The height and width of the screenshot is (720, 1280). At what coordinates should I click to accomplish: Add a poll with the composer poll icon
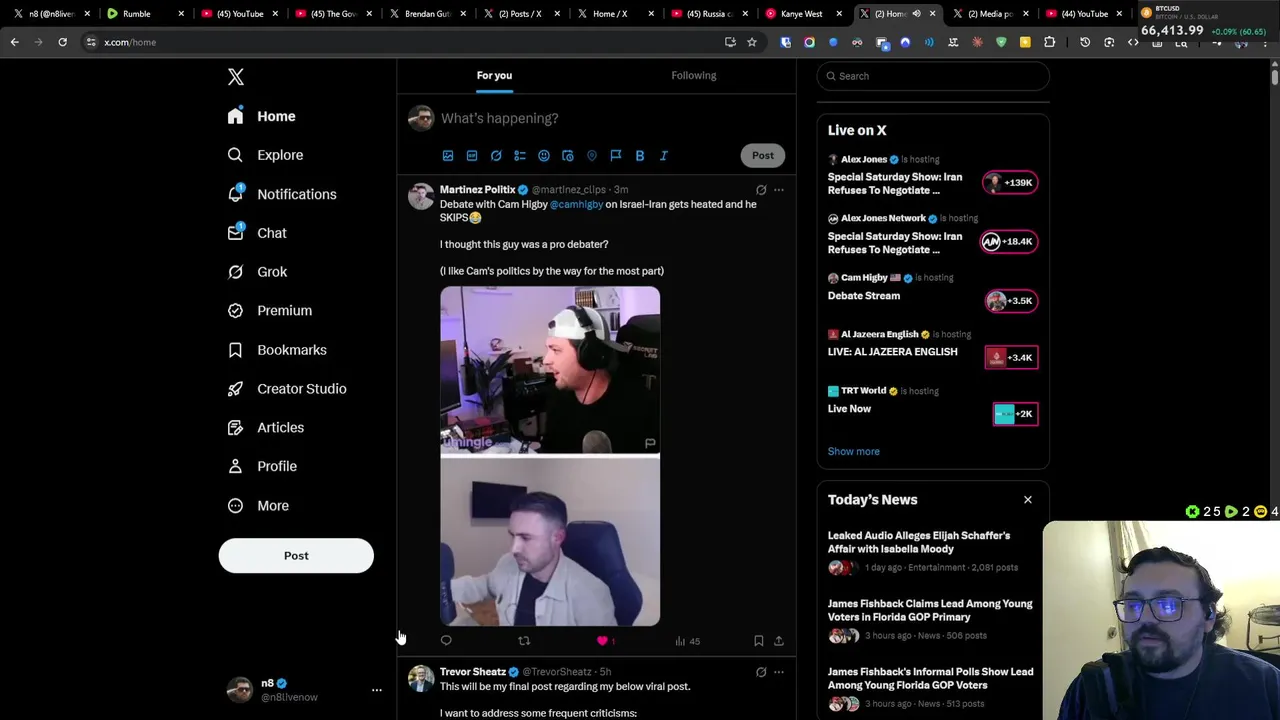tap(520, 156)
